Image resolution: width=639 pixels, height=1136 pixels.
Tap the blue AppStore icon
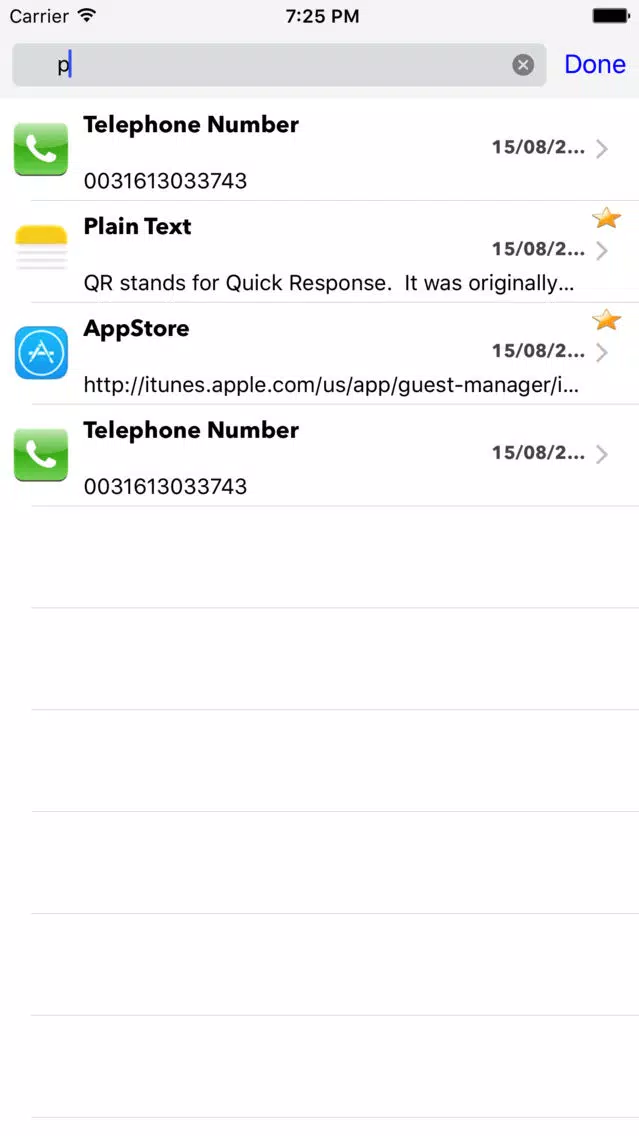[41, 353]
